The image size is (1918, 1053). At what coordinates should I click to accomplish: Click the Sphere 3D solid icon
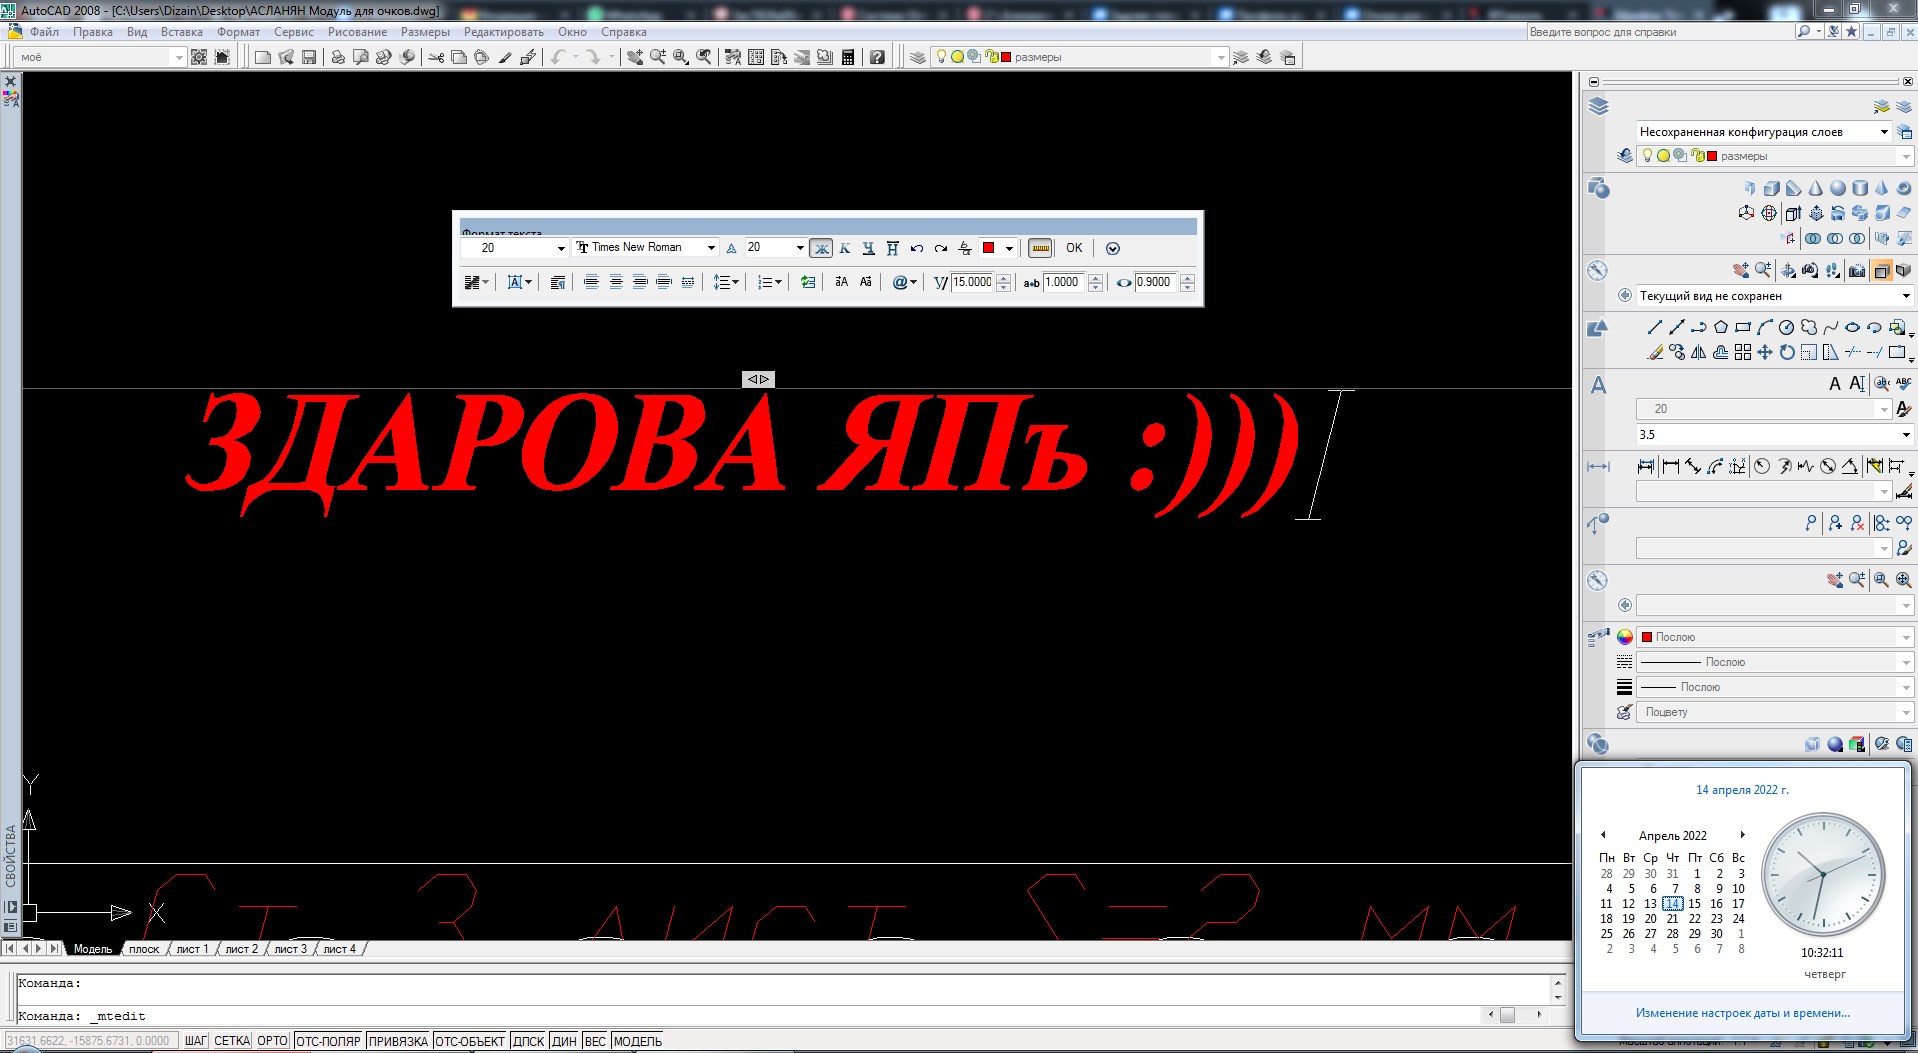coord(1838,188)
